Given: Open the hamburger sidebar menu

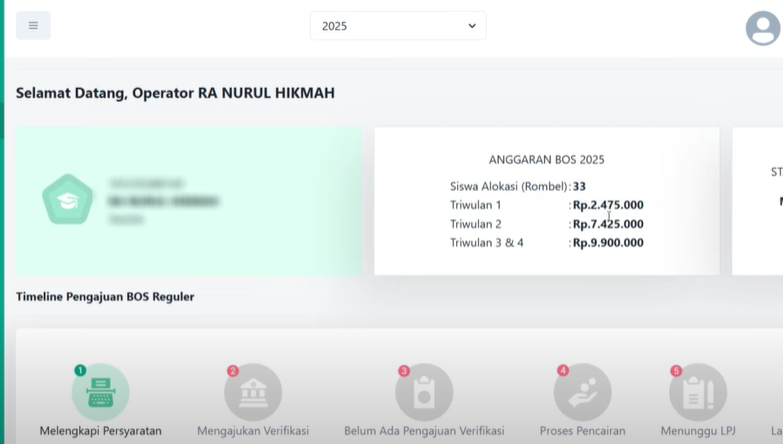Looking at the screenshot, I should (x=33, y=25).
